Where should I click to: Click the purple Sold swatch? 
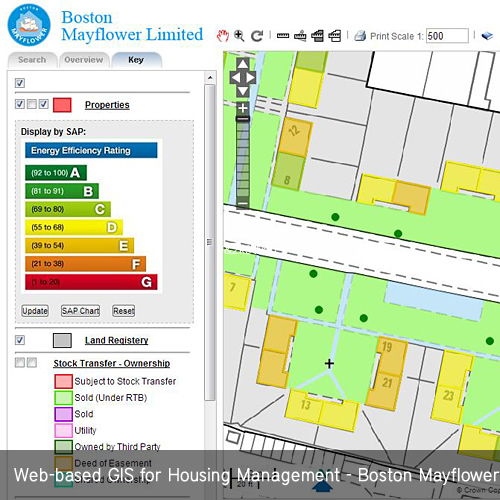click(63, 414)
